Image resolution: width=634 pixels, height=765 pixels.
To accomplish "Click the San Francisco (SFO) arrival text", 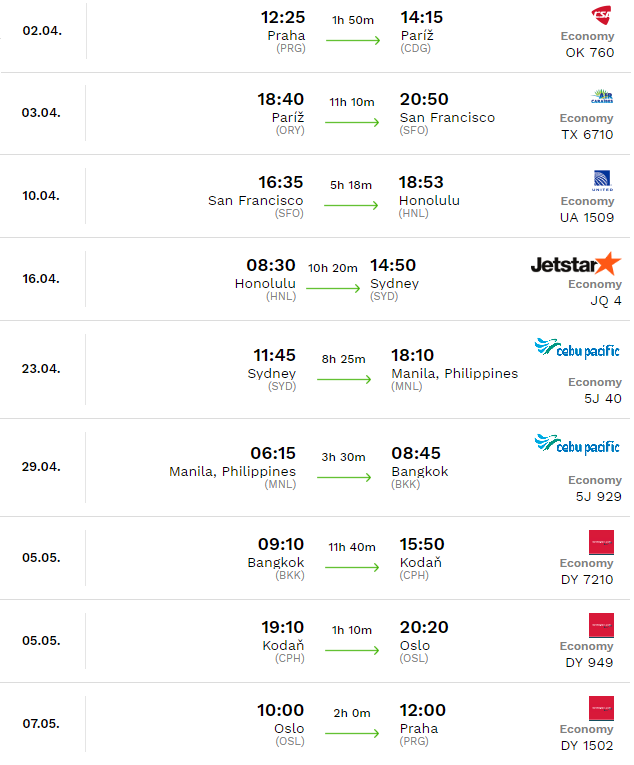I will coord(447,123).
